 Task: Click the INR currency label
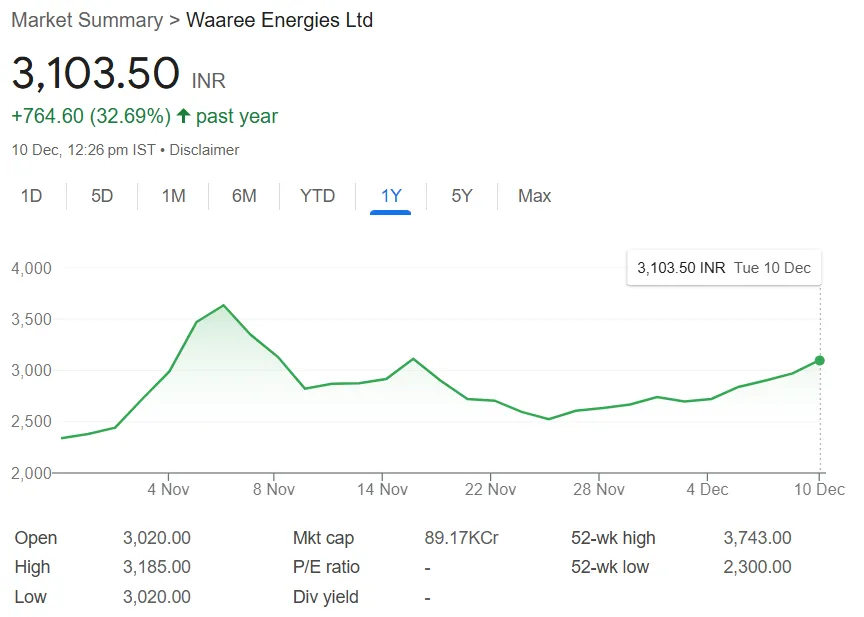(208, 81)
